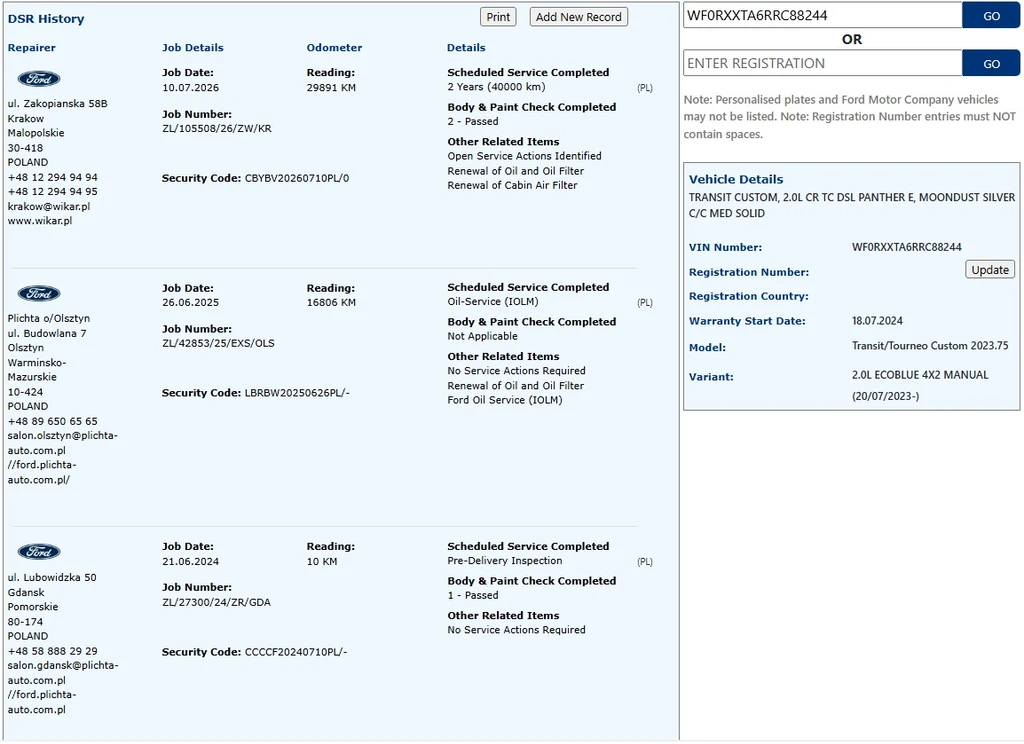This screenshot has width=1024, height=744.
Task: Click the Job Details column header
Action: pos(193,48)
